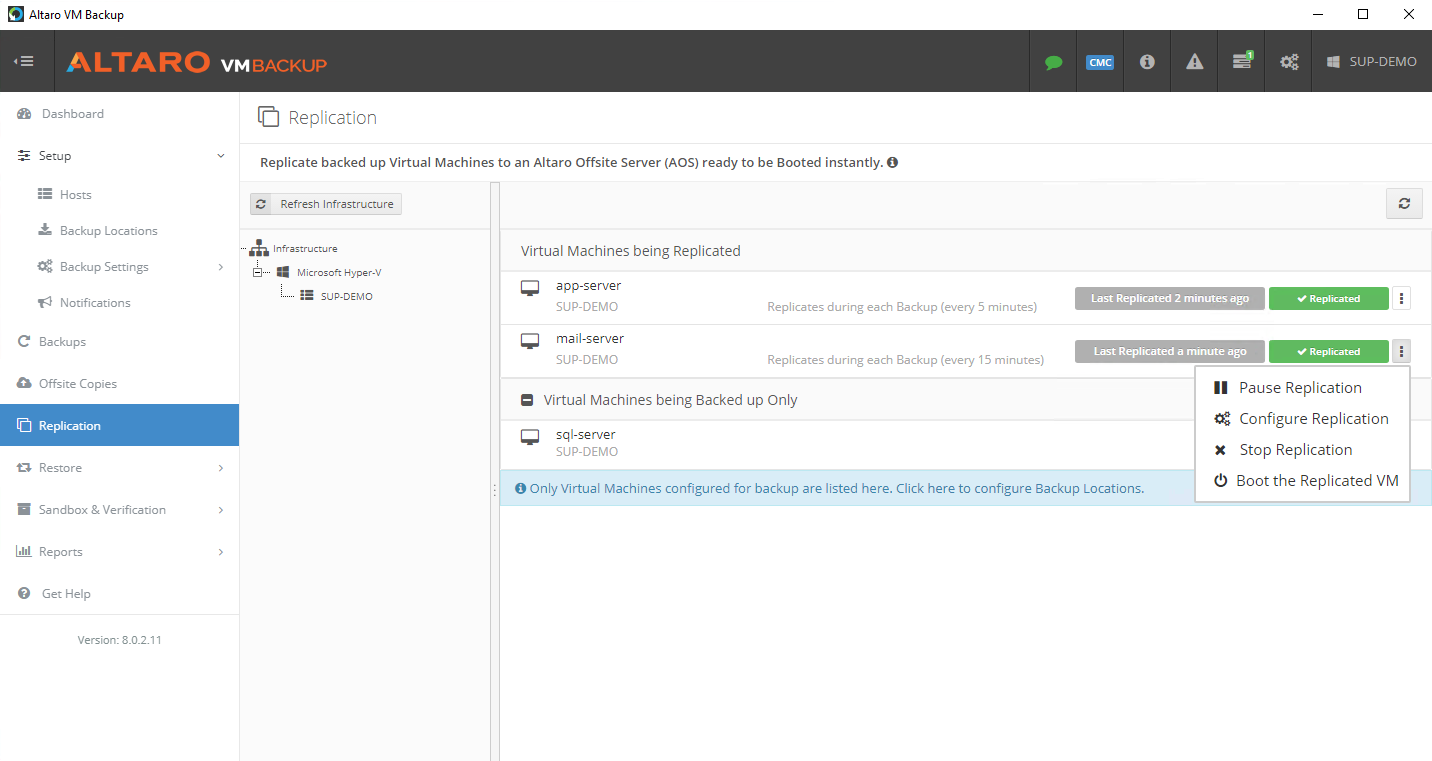This screenshot has width=1432, height=761.
Task: Select Replication in sidebar
Action: tap(119, 426)
